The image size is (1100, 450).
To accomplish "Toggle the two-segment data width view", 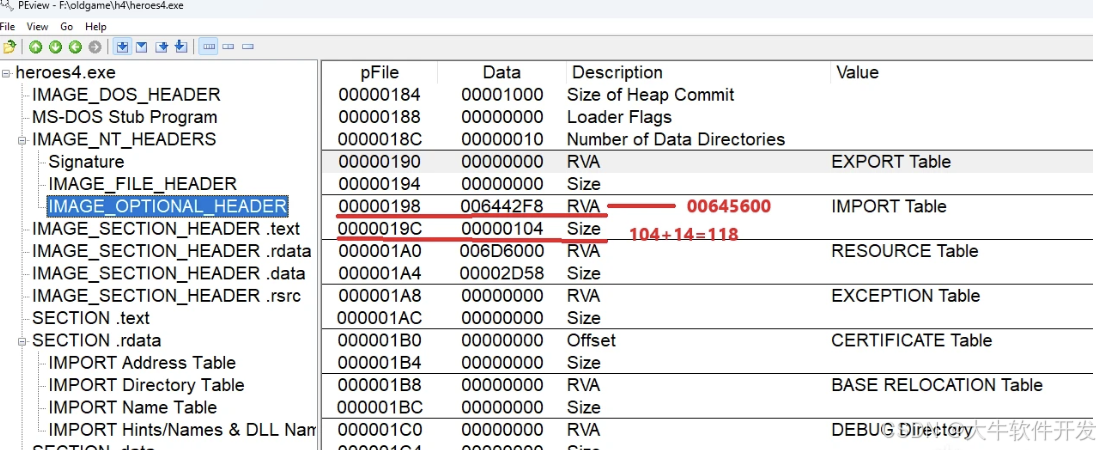I will tap(228, 47).
